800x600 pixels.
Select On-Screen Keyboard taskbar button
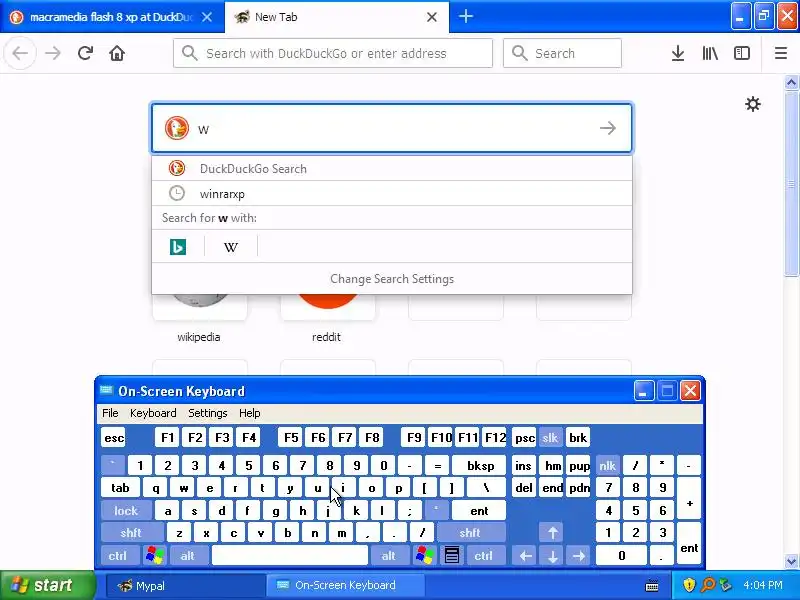coord(346,586)
